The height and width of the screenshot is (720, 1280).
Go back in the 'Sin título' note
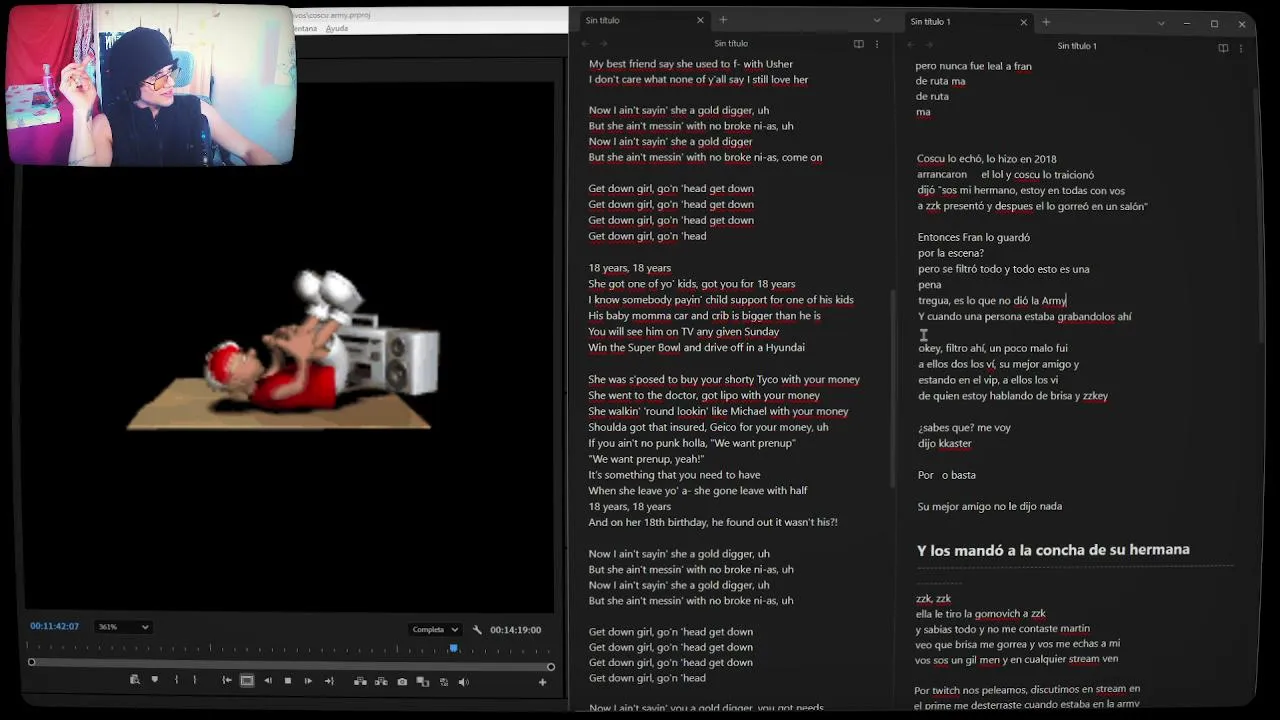[x=585, y=44]
